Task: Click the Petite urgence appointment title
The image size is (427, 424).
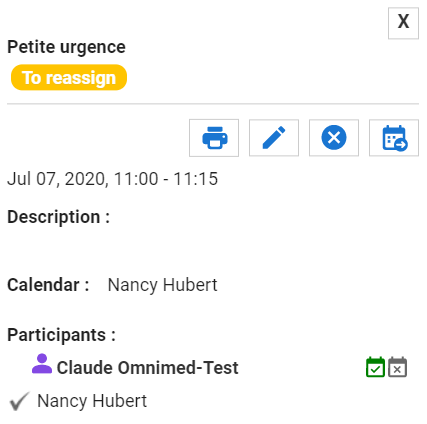Action: [66, 47]
